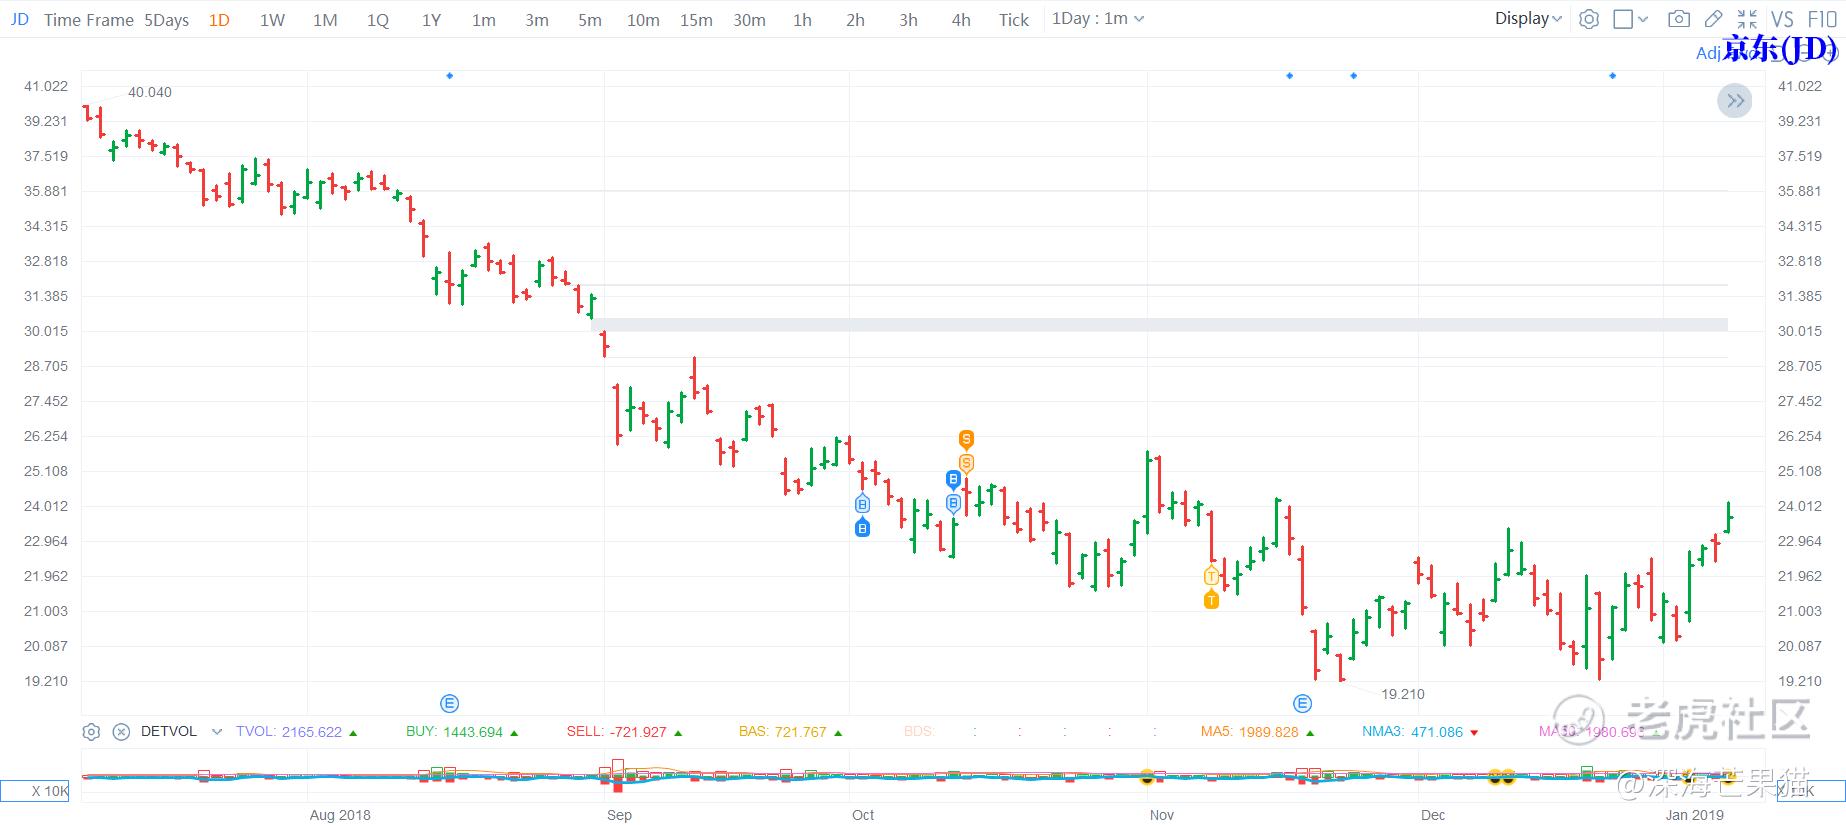
Task: Click the blue diamond marker in late November
Action: point(1354,76)
